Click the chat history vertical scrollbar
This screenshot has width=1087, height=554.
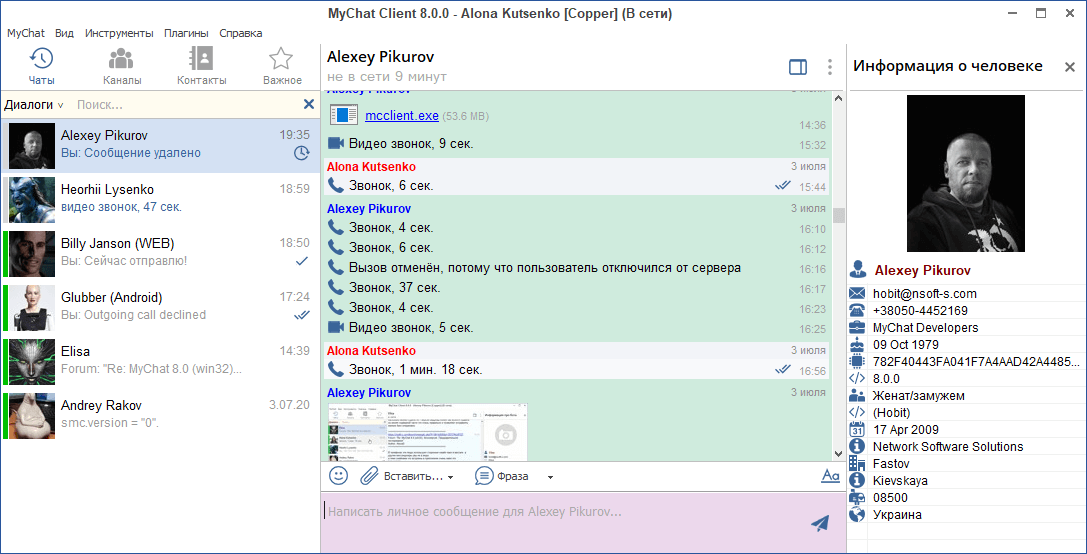point(839,215)
